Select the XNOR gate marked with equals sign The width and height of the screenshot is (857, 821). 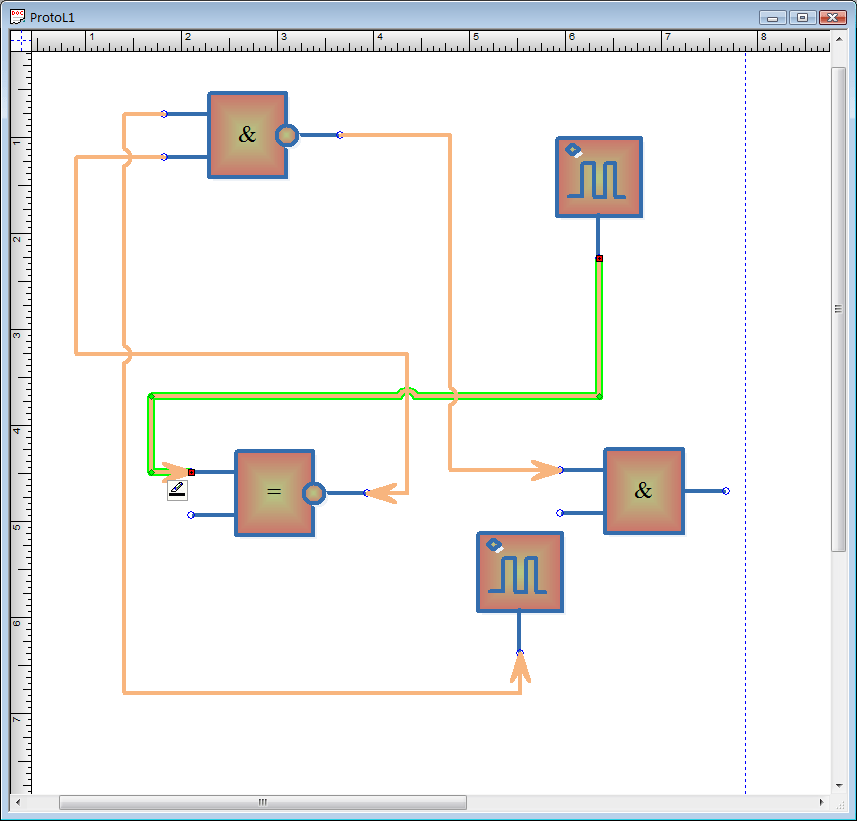coord(274,493)
